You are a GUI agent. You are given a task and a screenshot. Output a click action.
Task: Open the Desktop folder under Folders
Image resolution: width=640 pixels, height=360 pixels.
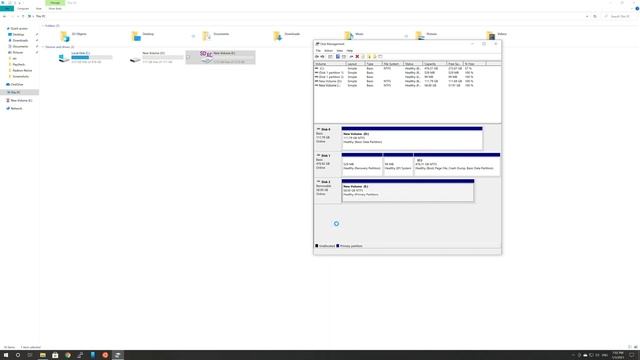click(143, 36)
